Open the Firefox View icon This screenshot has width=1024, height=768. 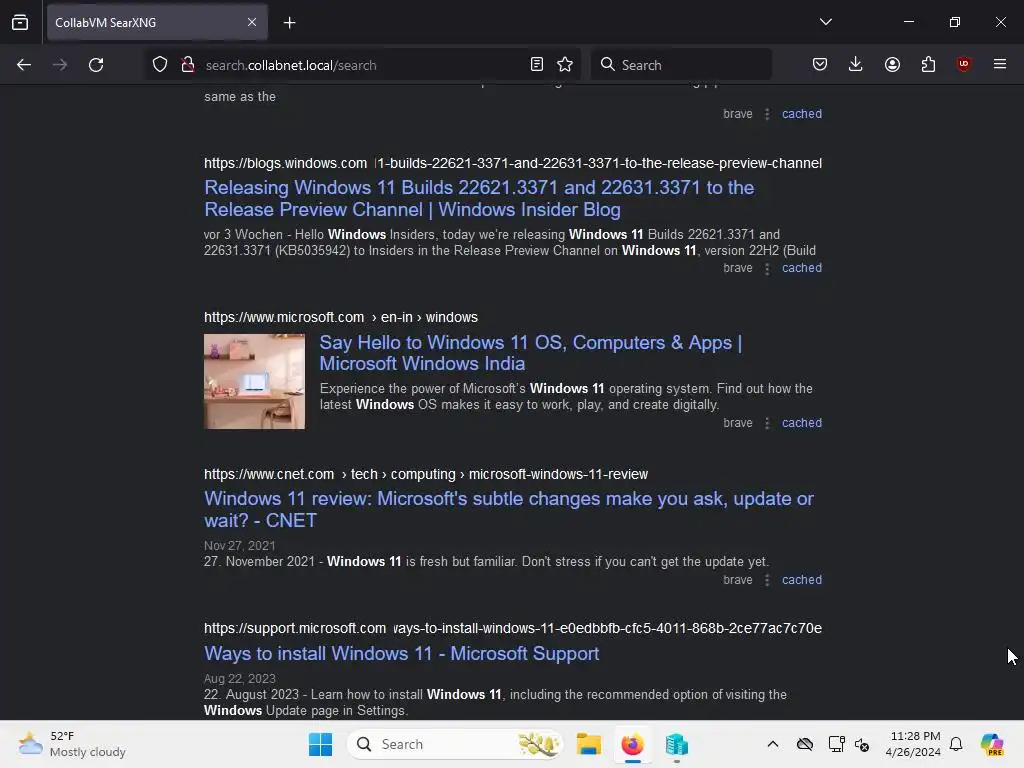[20, 22]
